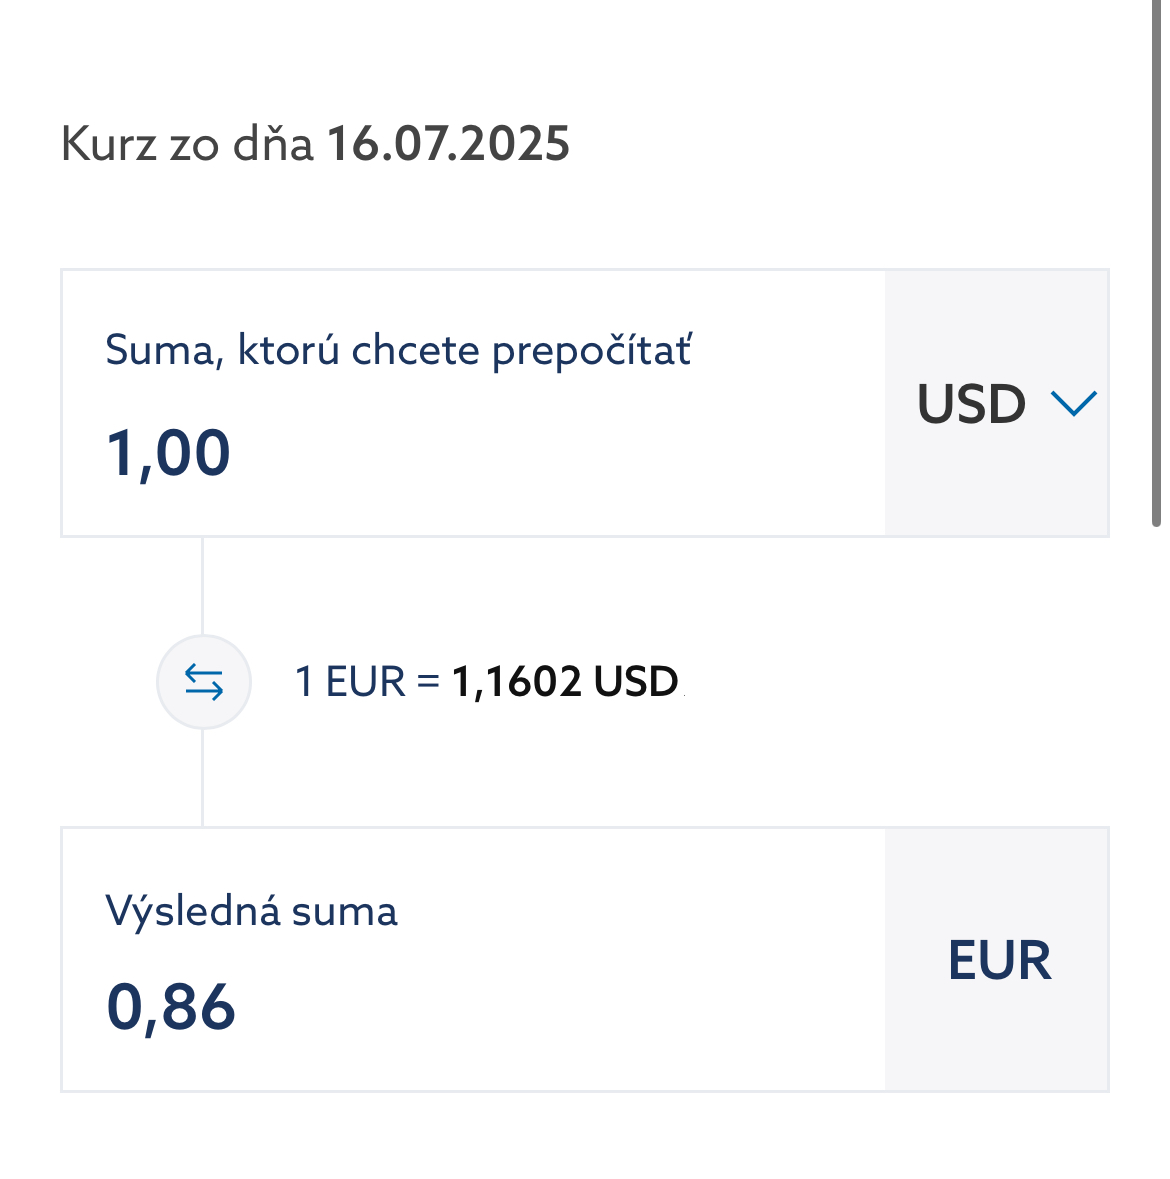Click the "1 EUR =" rate text
1170x1179 pixels.
click(x=367, y=682)
